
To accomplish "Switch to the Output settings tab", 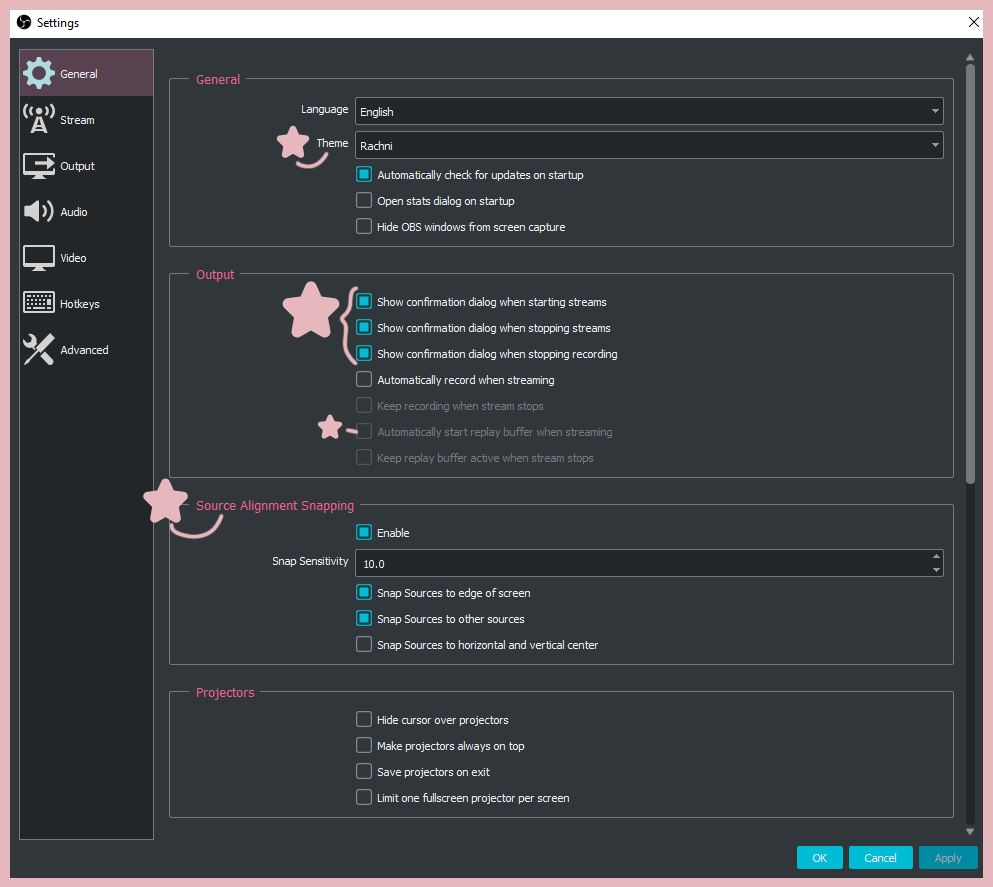I will pos(87,166).
